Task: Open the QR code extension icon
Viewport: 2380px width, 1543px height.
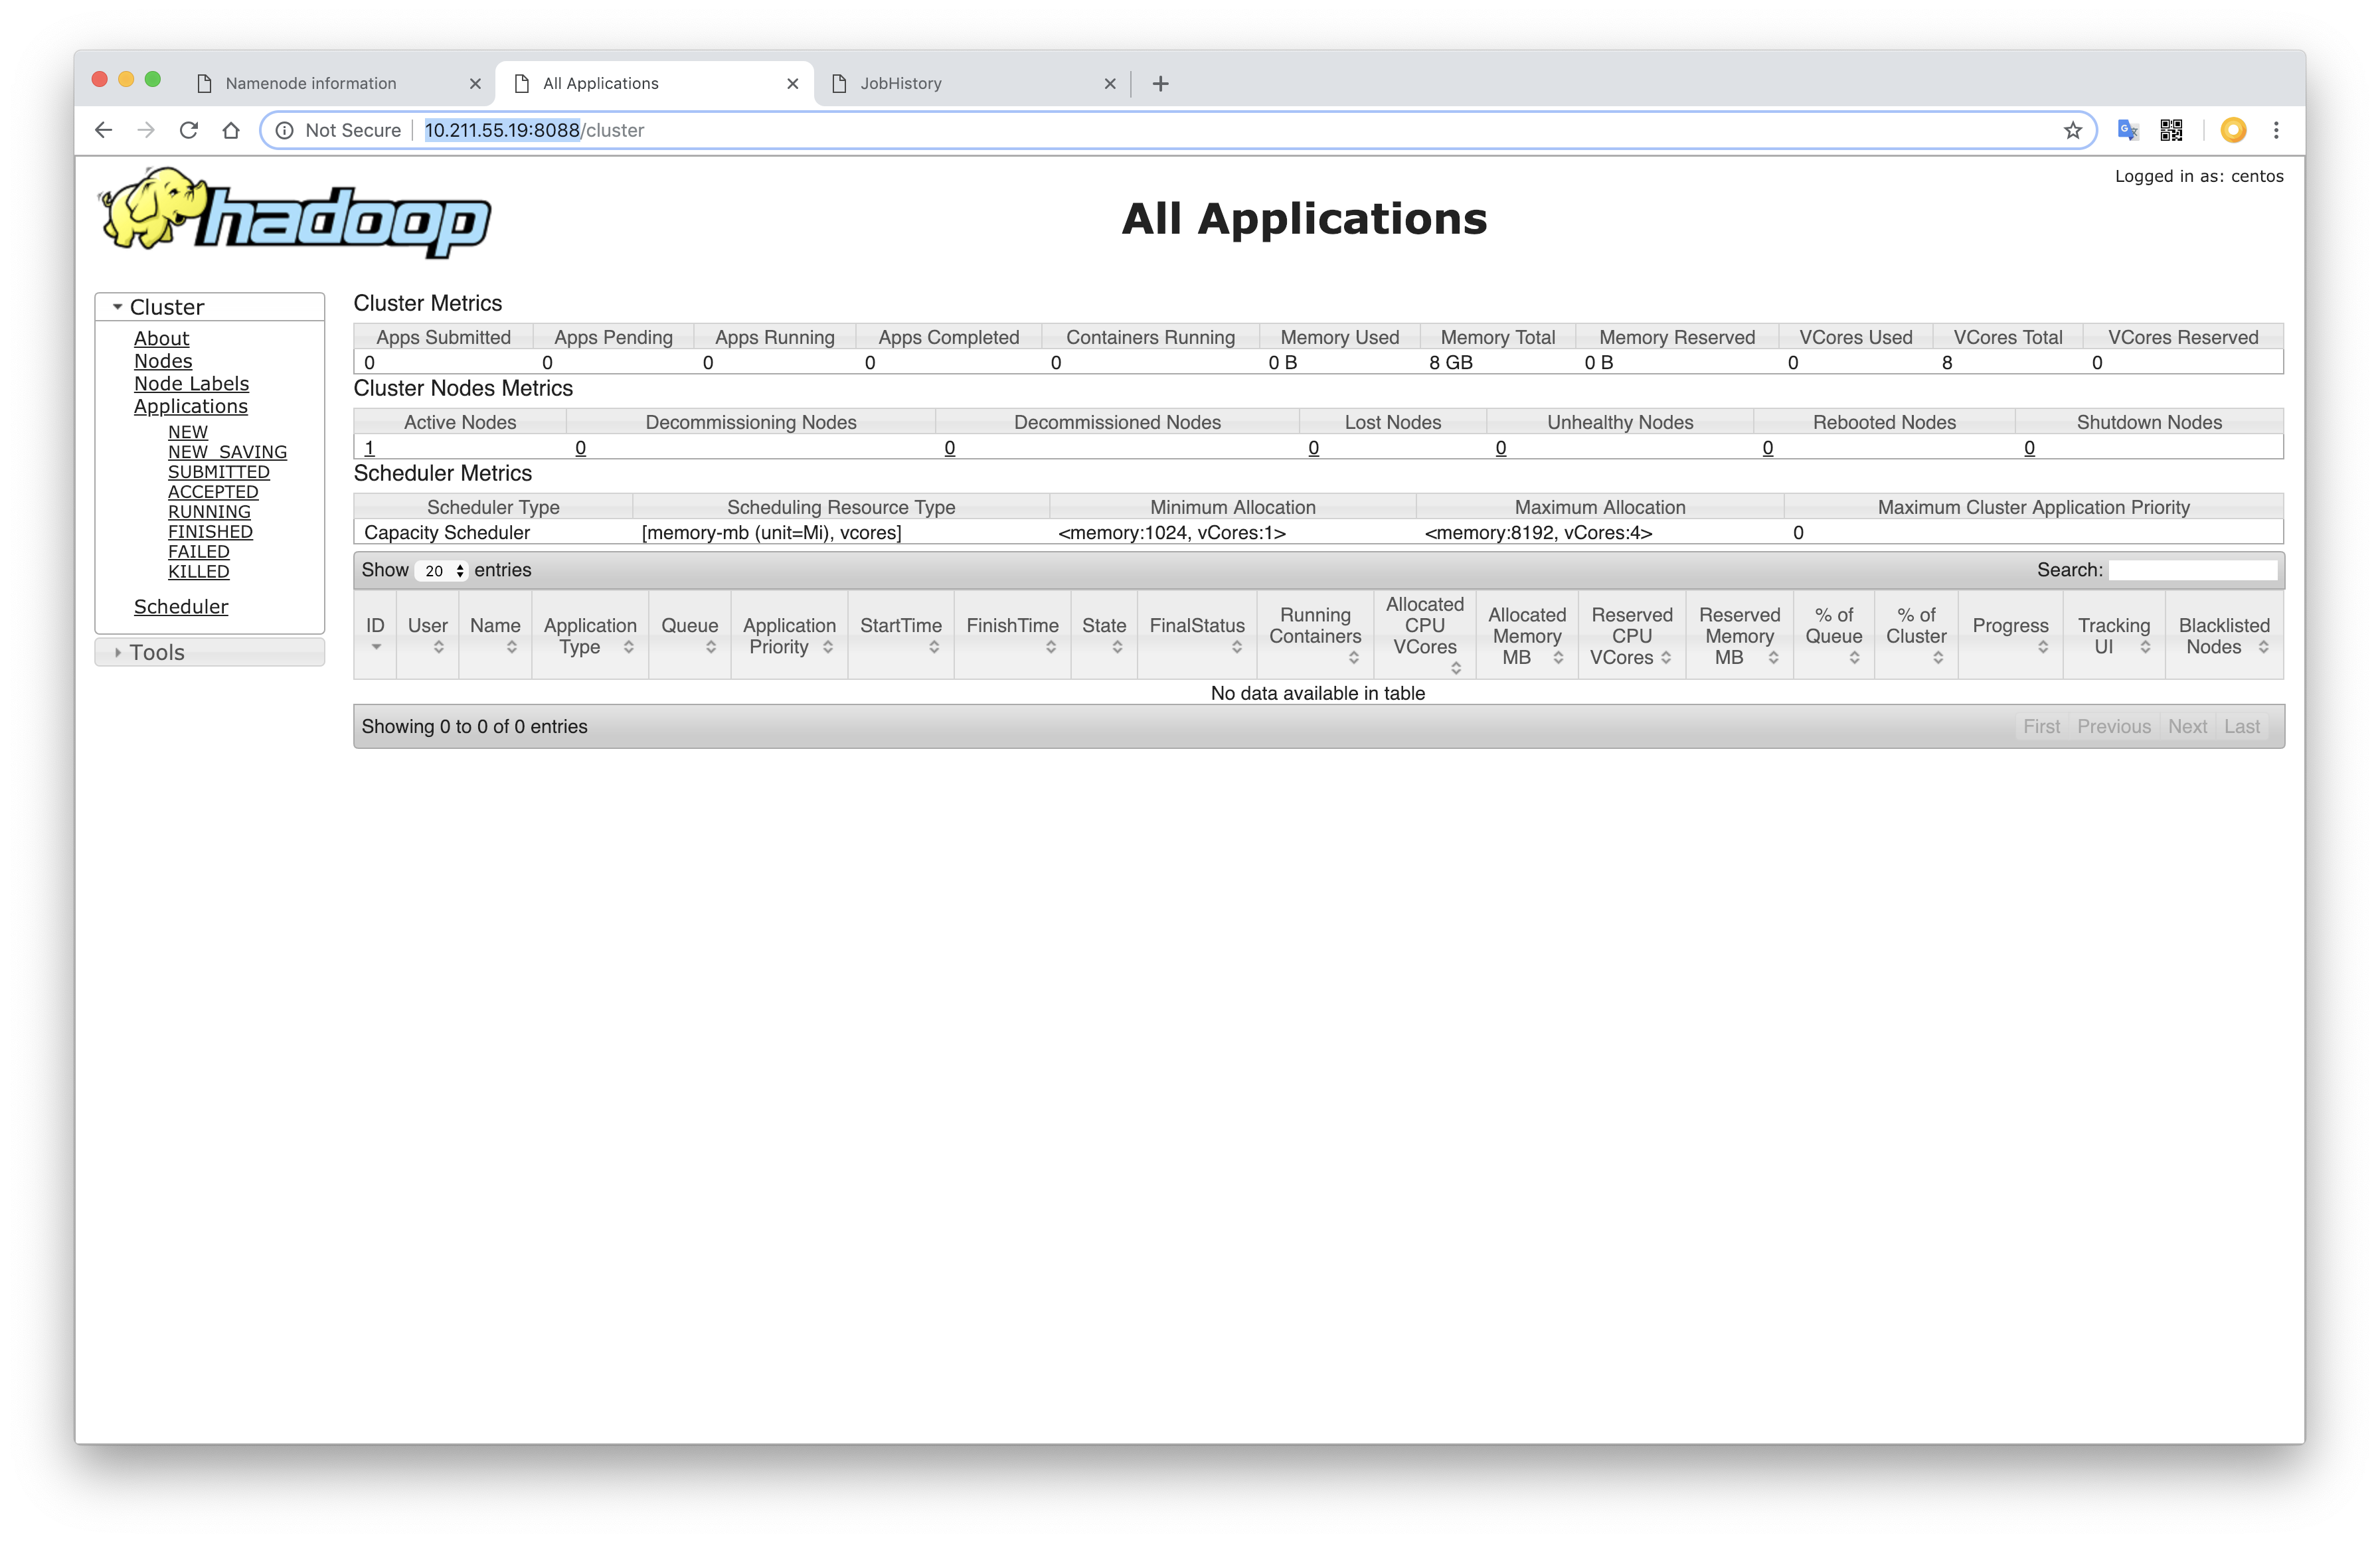Action: (x=2171, y=130)
